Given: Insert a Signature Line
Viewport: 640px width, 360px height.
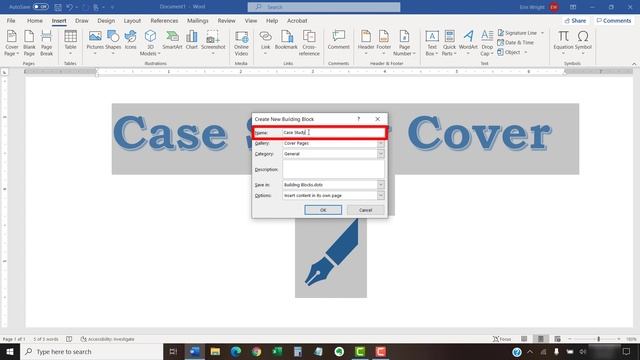Looking at the screenshot, I should (517, 33).
